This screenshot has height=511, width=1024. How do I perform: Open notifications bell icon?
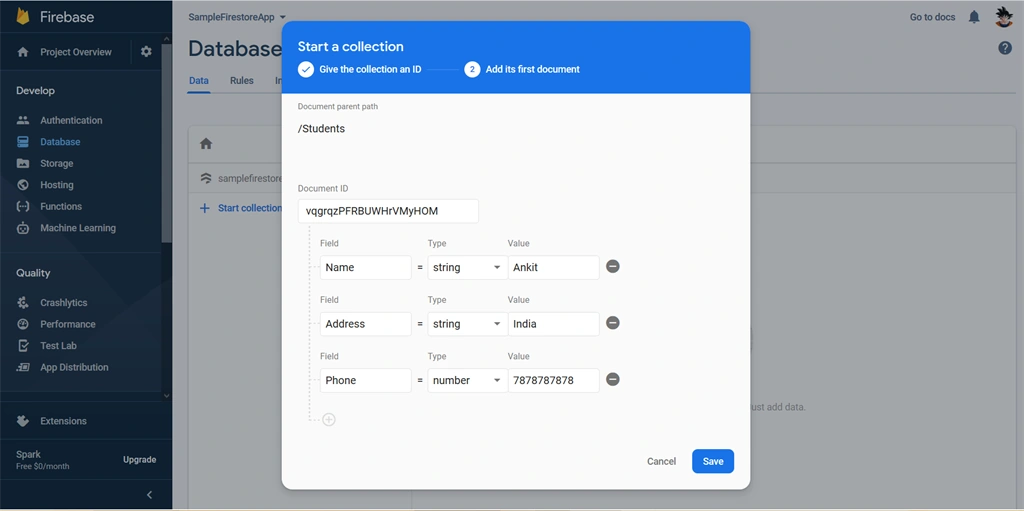(x=974, y=17)
